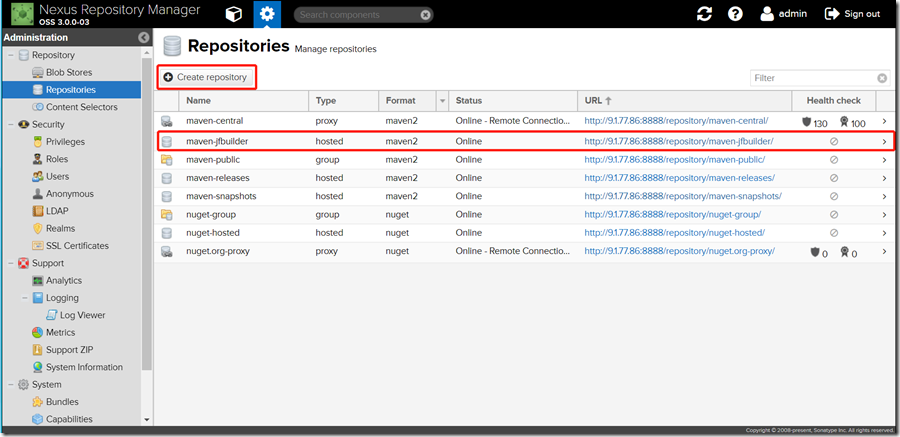Viewport: 900px width, 437px height.
Task: Sort by the Name column header
Action: (243, 100)
